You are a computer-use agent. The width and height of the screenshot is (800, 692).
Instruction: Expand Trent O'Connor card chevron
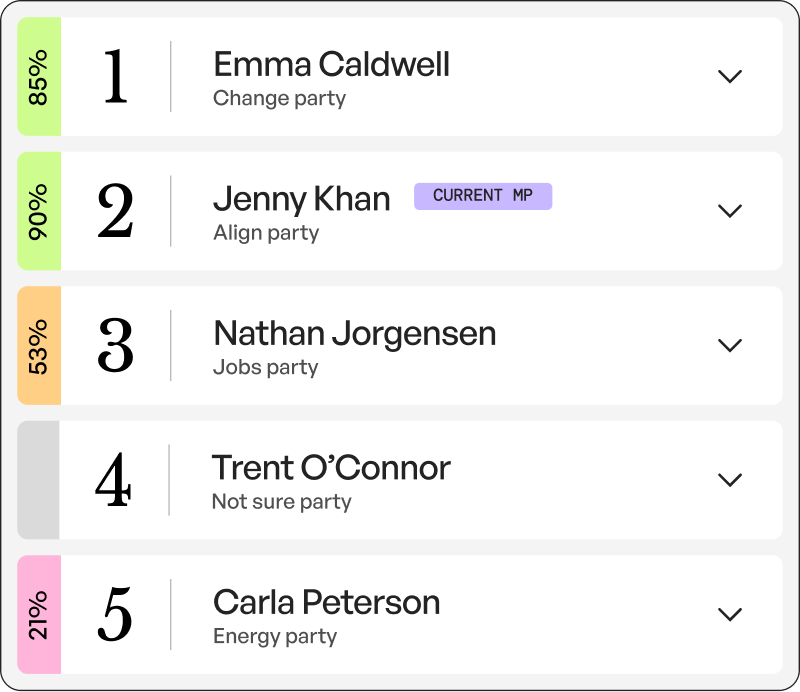(x=731, y=480)
